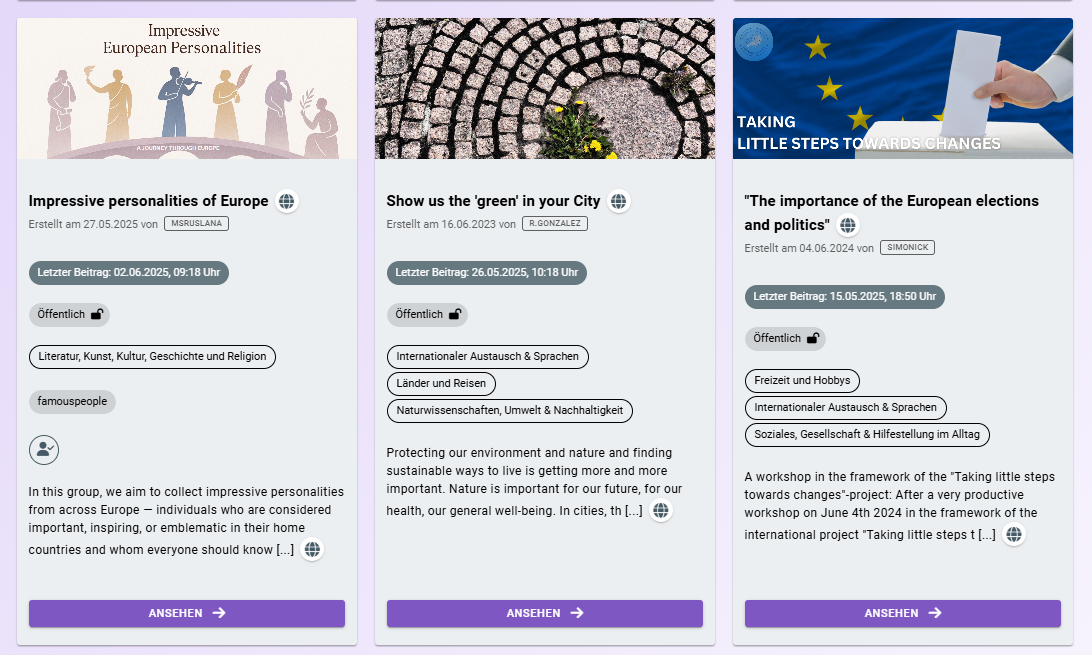
Task: Select the famouspeople tag
Action: [x=73, y=401]
